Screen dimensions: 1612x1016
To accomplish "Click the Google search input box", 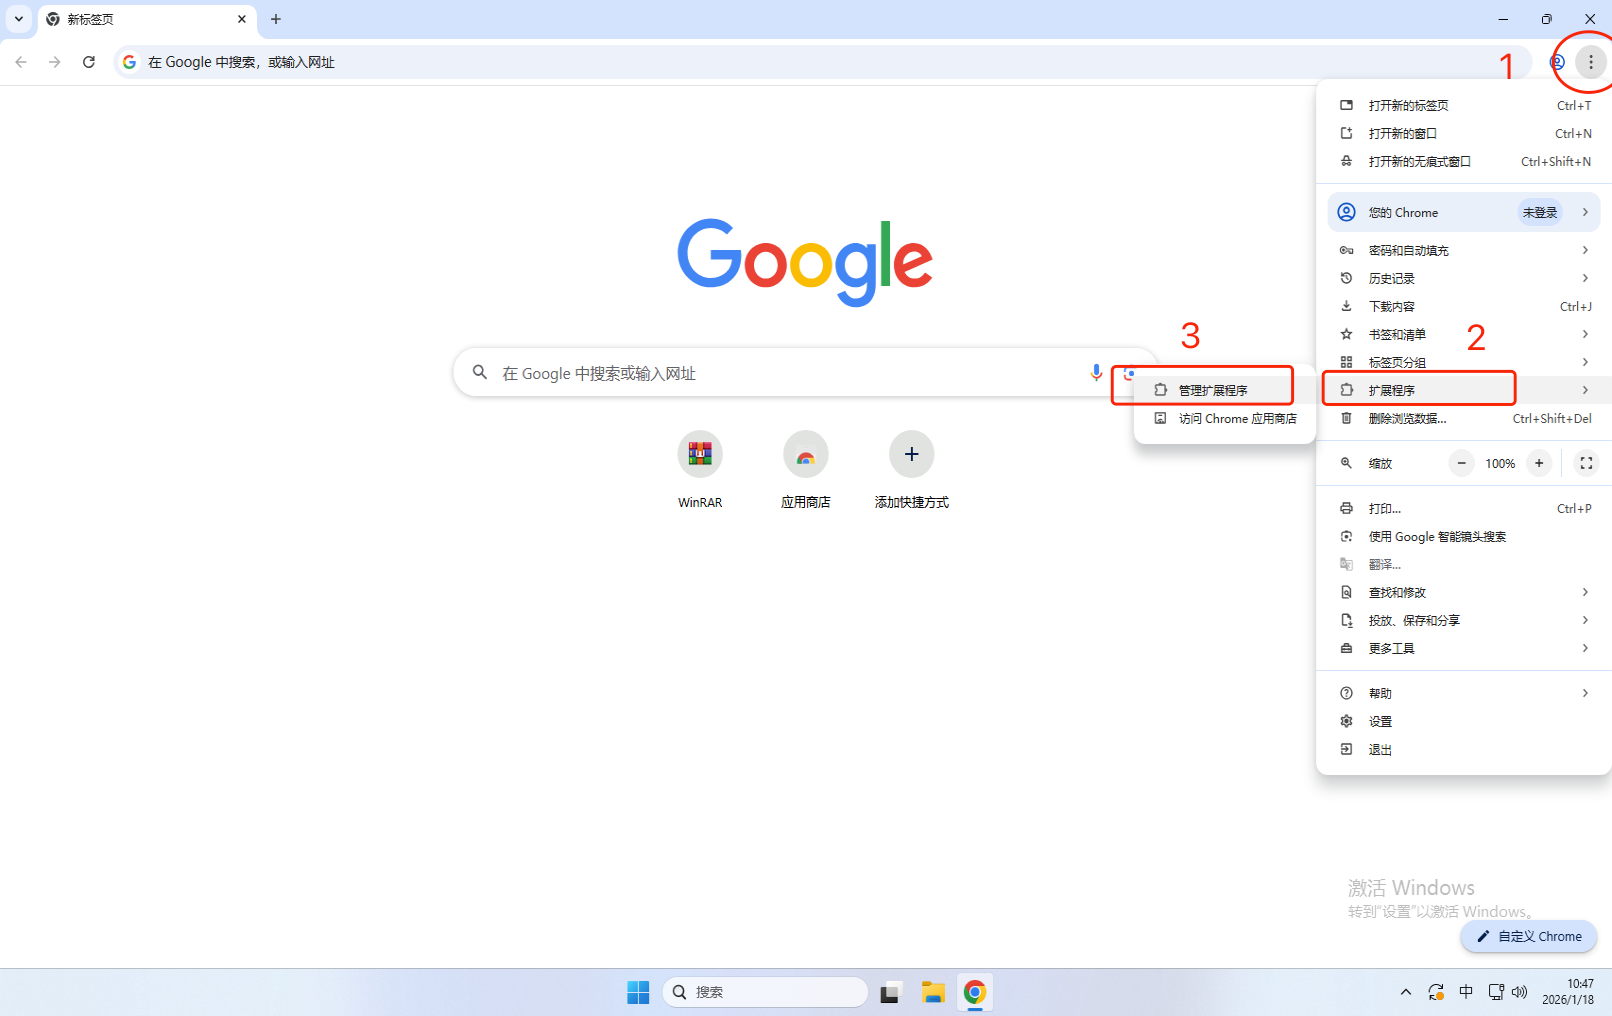I will point(780,373).
